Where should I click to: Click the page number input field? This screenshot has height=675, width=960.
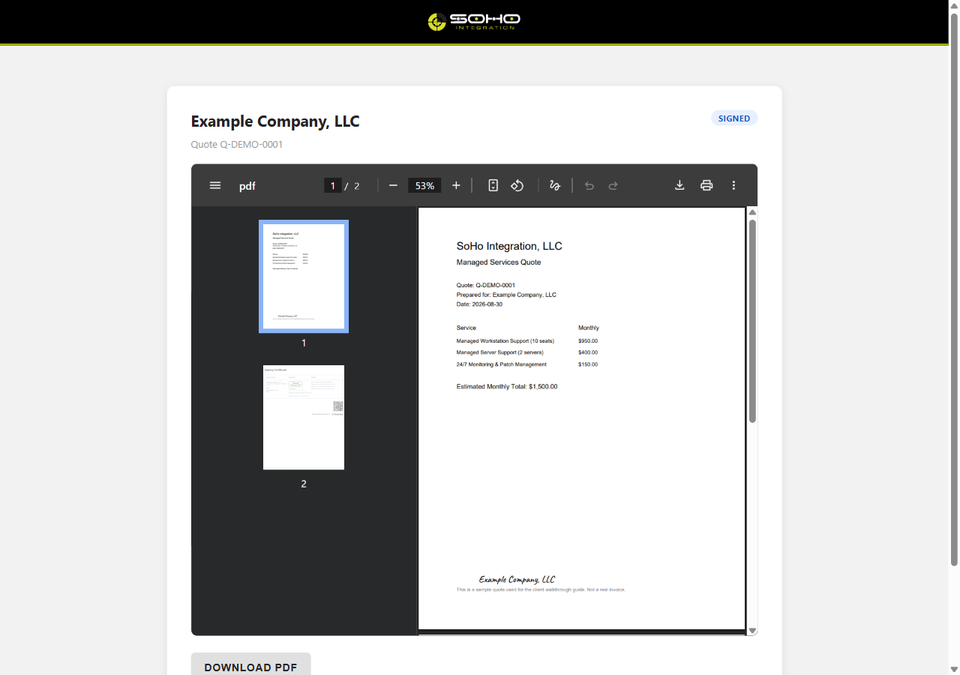click(x=332, y=186)
